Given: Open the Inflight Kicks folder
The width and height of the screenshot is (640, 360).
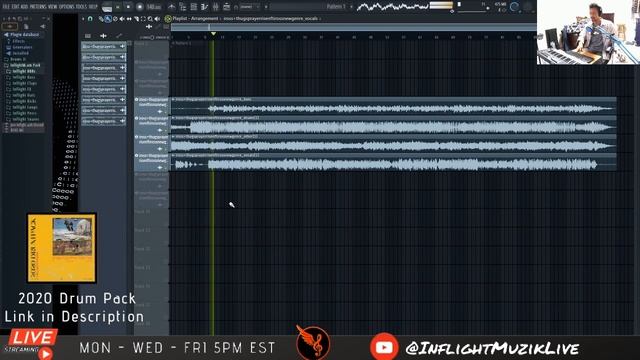Looking at the screenshot, I should pos(24,101).
